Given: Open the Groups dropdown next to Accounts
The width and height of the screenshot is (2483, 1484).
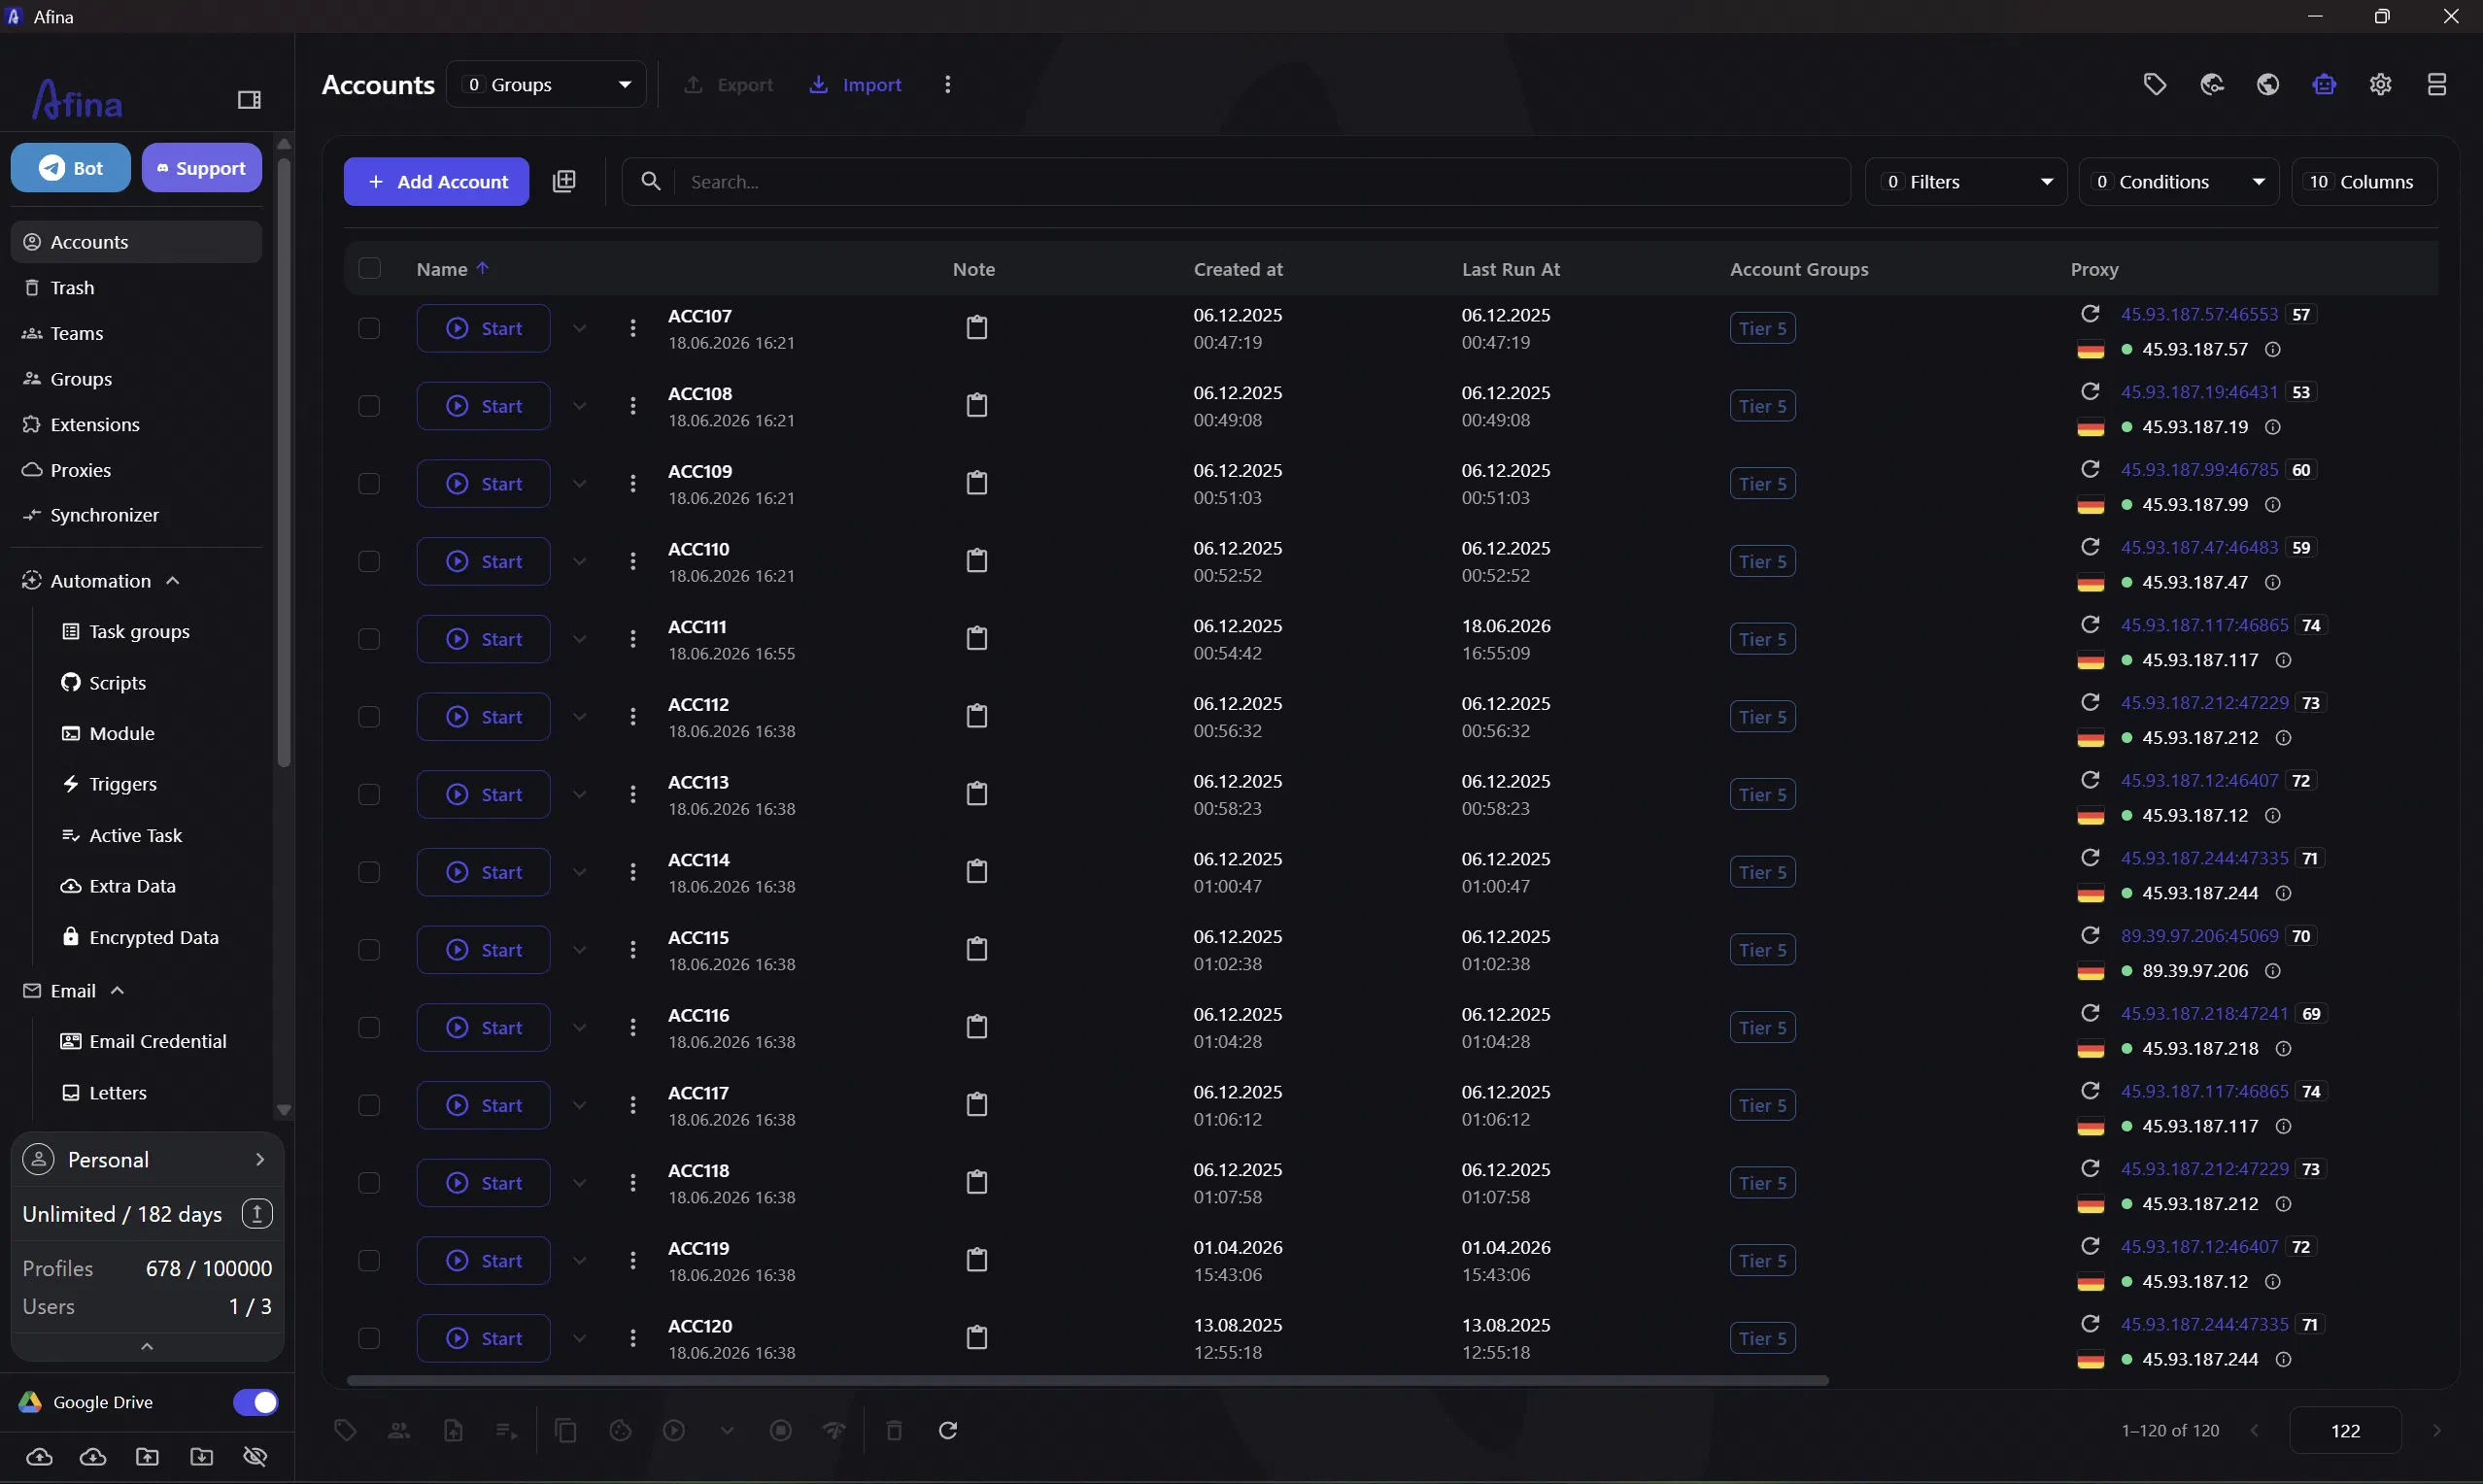Looking at the screenshot, I should pos(546,85).
